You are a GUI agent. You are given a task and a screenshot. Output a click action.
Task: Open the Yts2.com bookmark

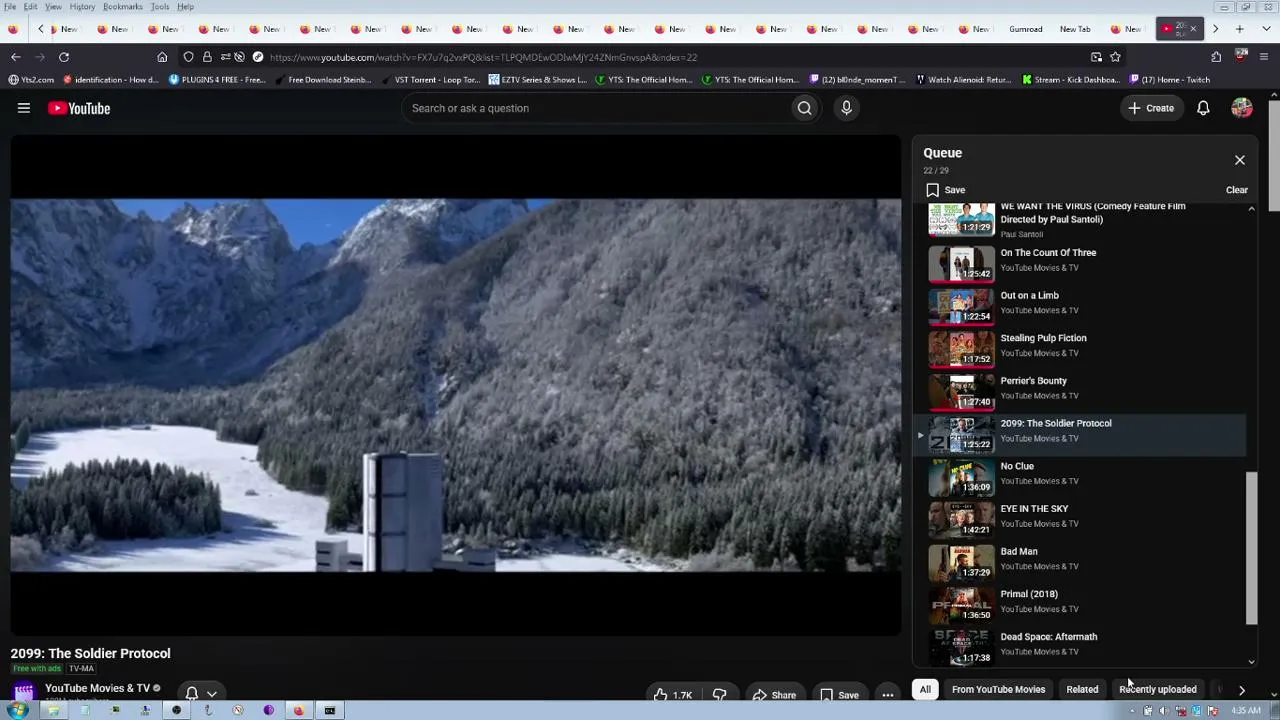pyautogui.click(x=31, y=80)
